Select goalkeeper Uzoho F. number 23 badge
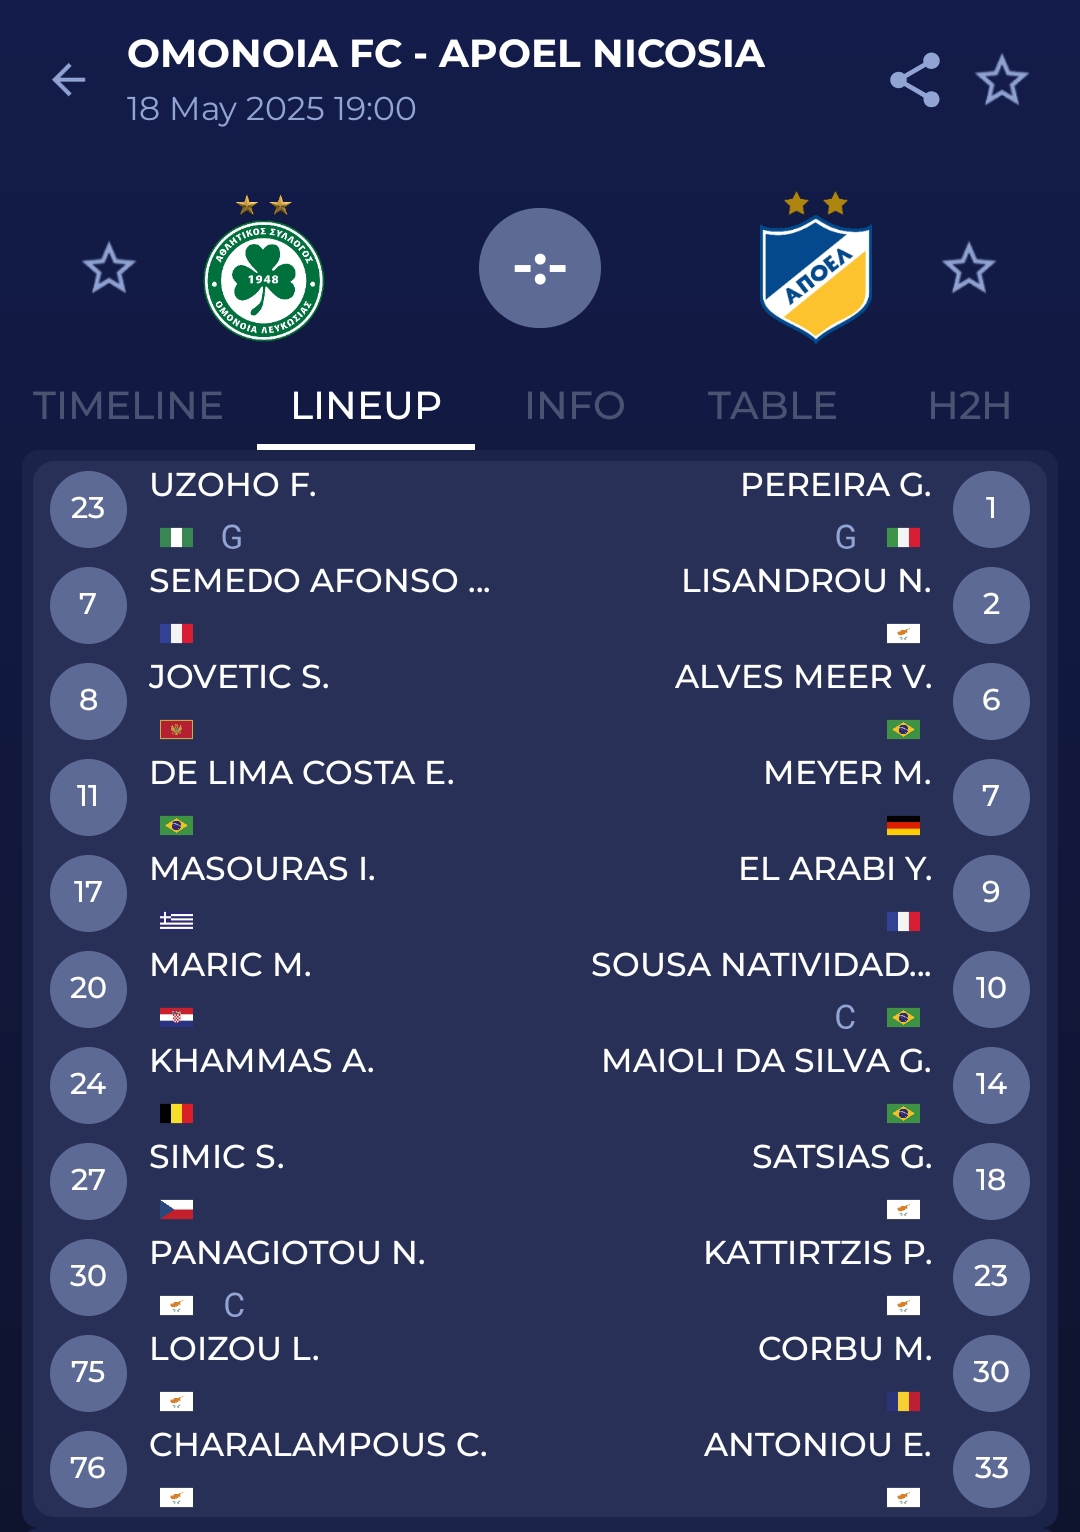The width and height of the screenshot is (1080, 1532). click(88, 509)
